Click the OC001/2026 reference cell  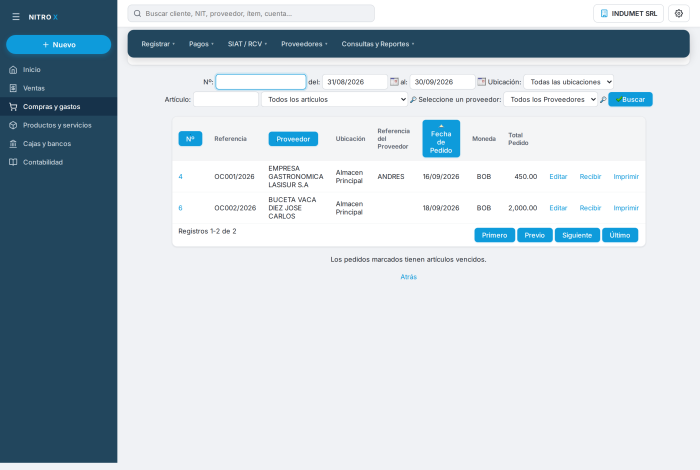point(234,177)
